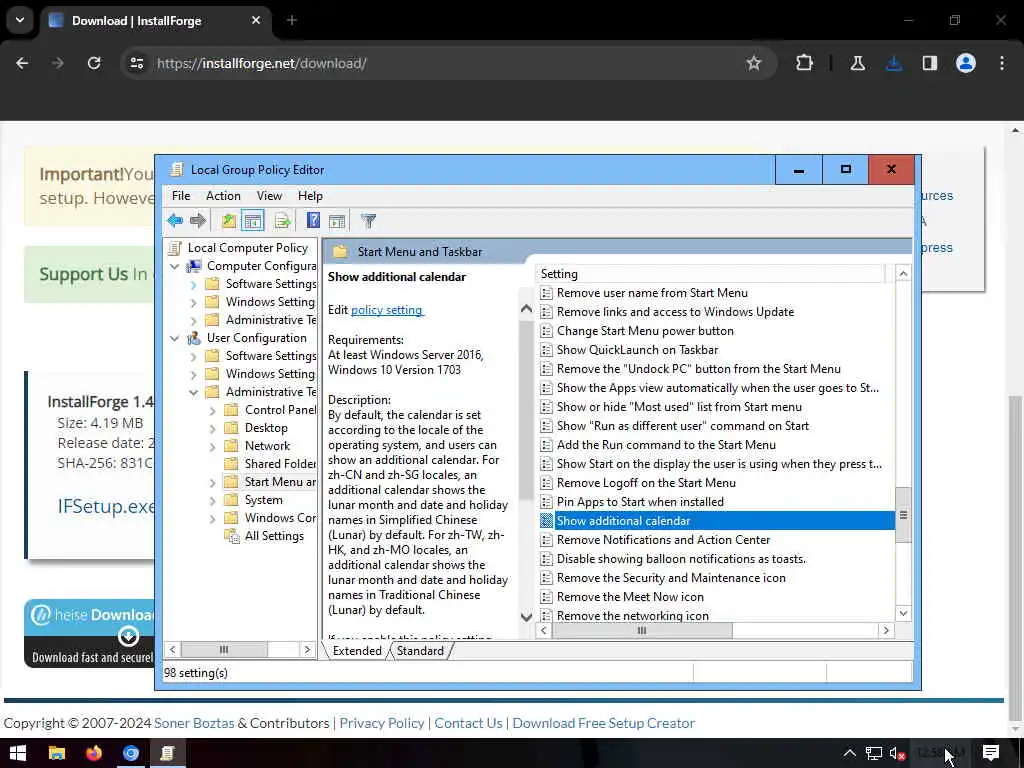Open the Help menu
This screenshot has height=768, width=1024.
(310, 196)
